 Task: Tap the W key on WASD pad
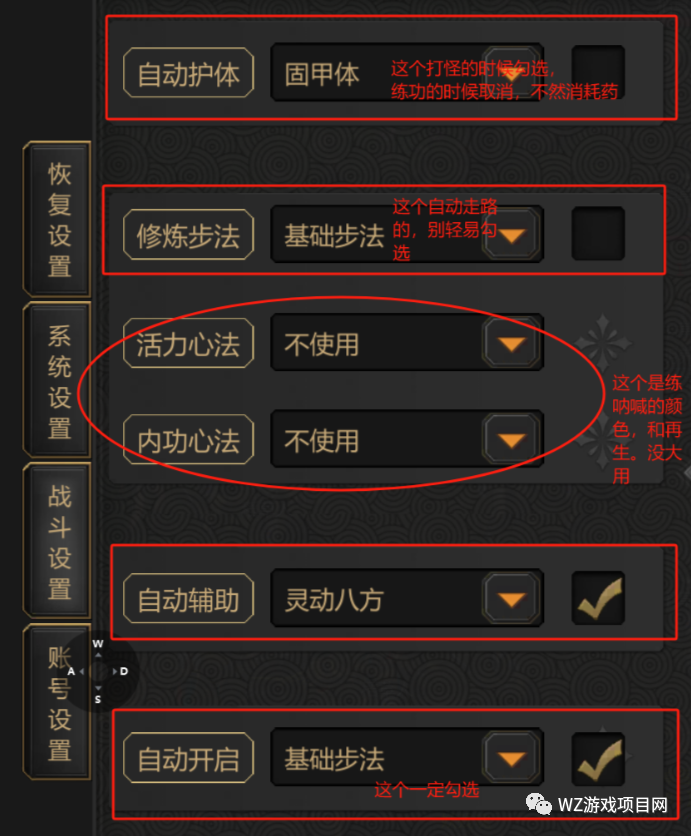coord(98,644)
